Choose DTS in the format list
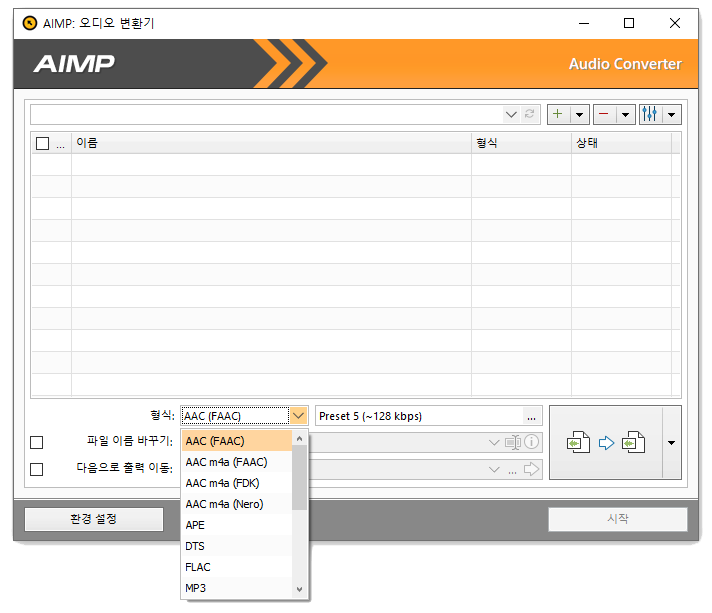Viewport: 712px width, 613px height. click(237, 546)
